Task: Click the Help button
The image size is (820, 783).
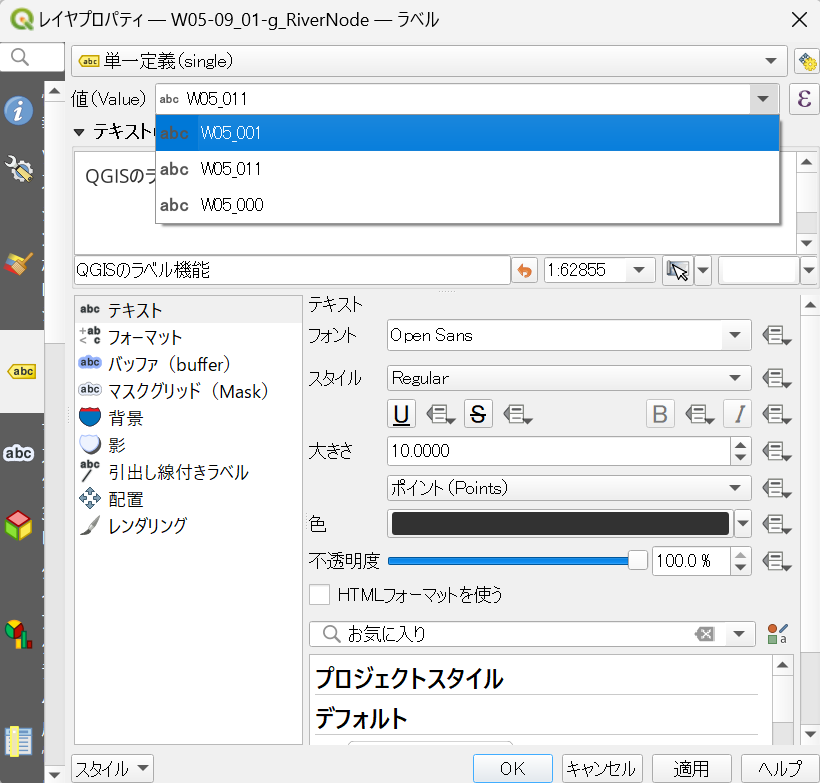Action: 780,768
